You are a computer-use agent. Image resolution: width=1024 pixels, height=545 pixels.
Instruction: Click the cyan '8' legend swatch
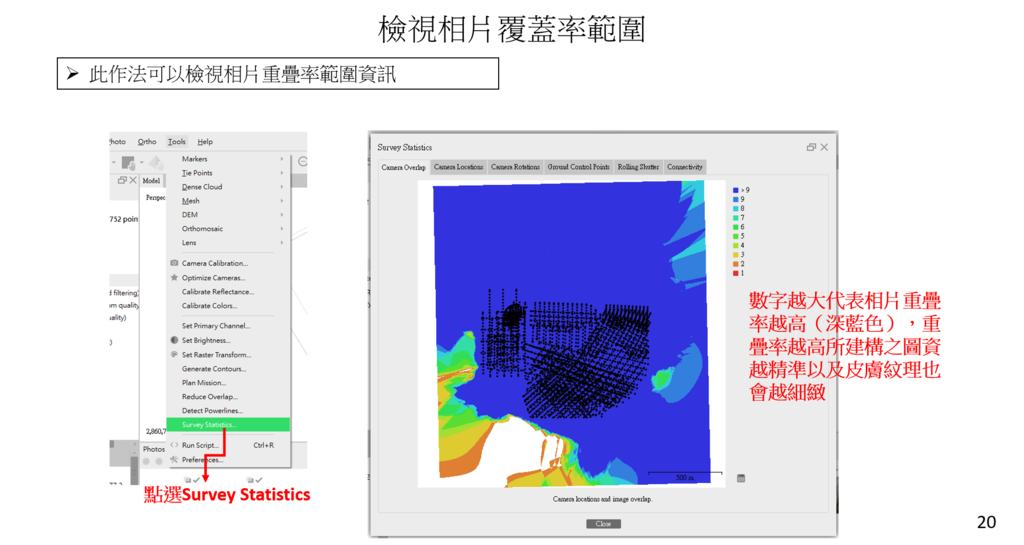pos(735,209)
